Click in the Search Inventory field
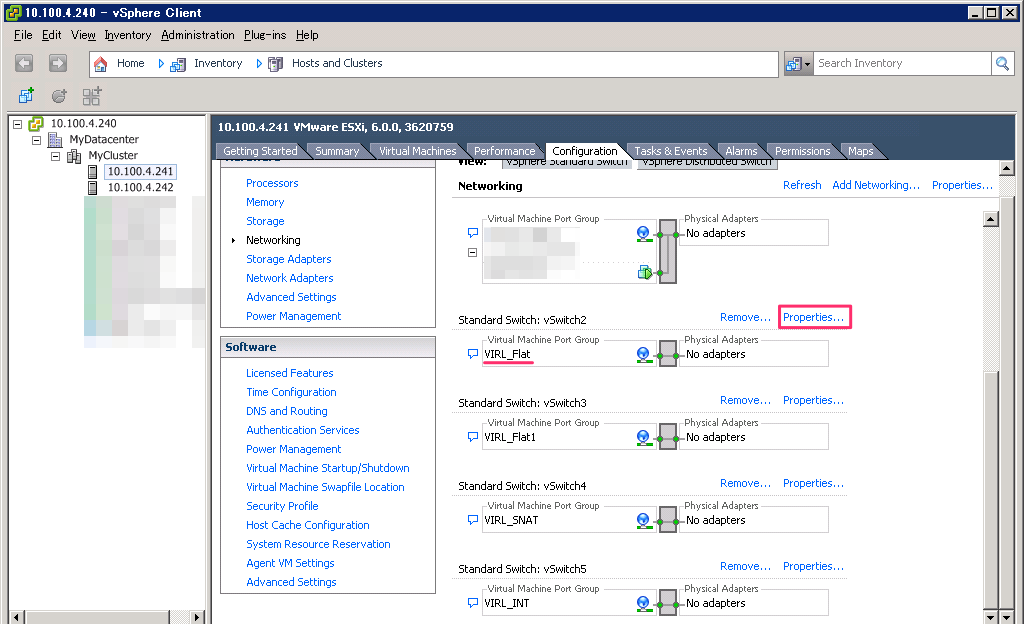Screen dimensions: 1024x624 [x=901, y=64]
